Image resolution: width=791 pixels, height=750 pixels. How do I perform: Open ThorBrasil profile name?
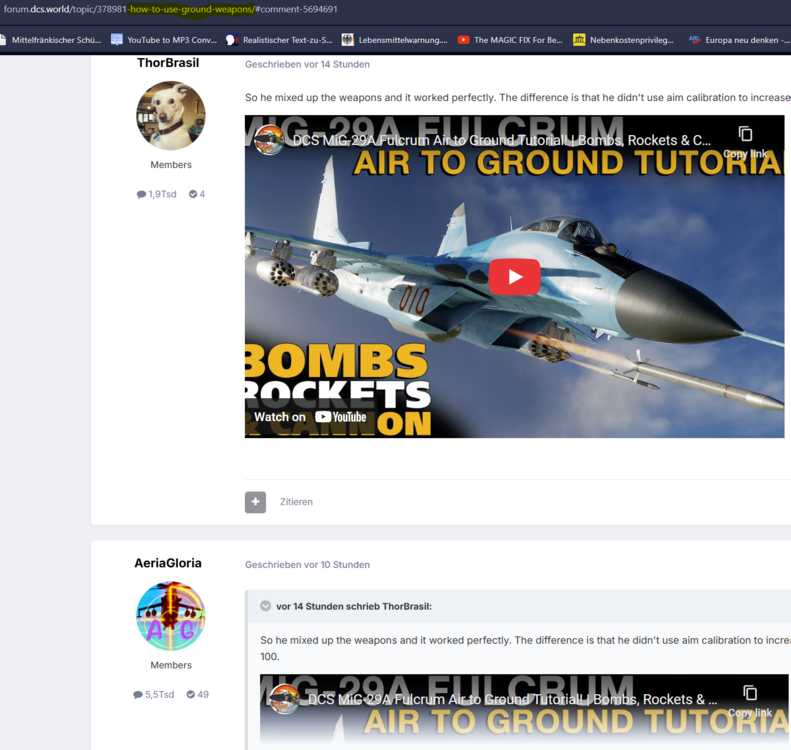pyautogui.click(x=168, y=63)
